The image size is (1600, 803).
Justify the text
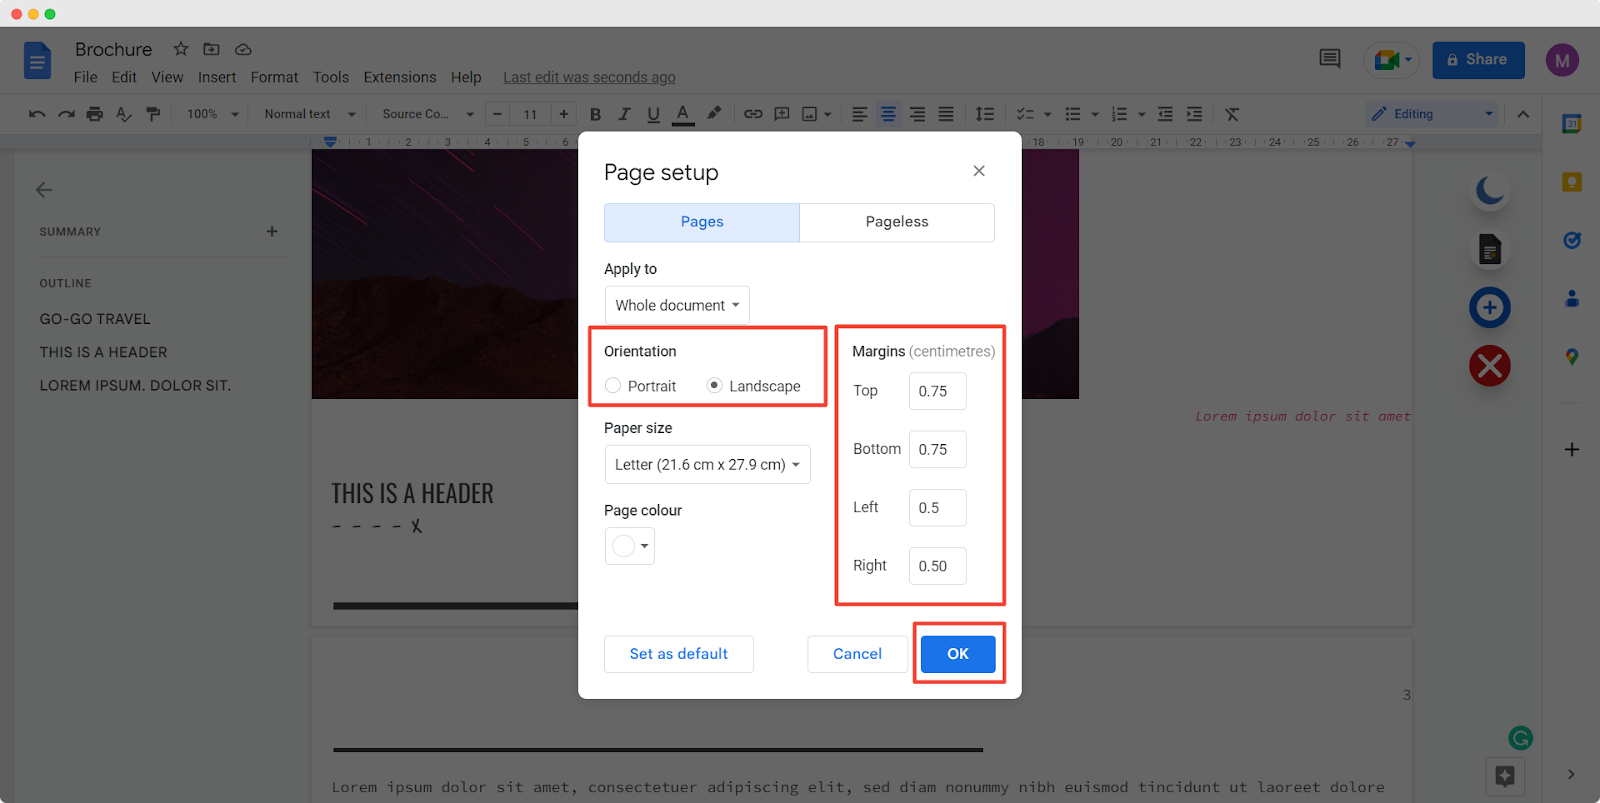coord(946,114)
